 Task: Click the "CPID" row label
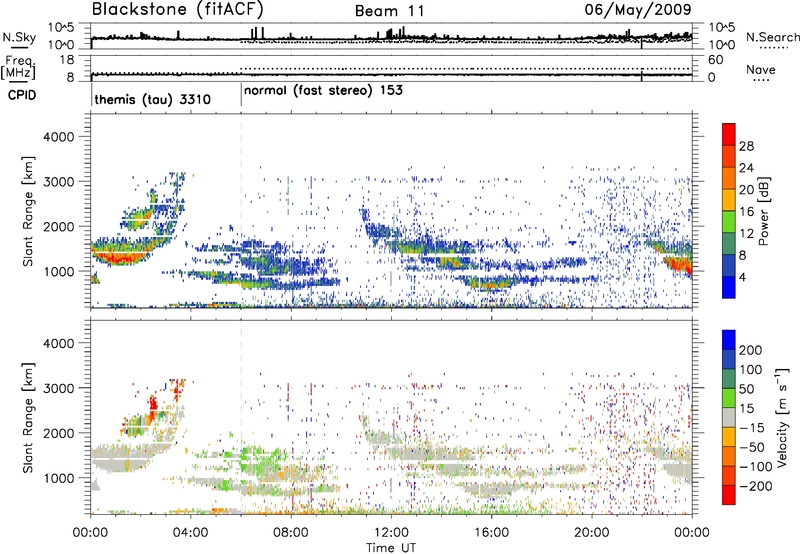[x=22, y=95]
